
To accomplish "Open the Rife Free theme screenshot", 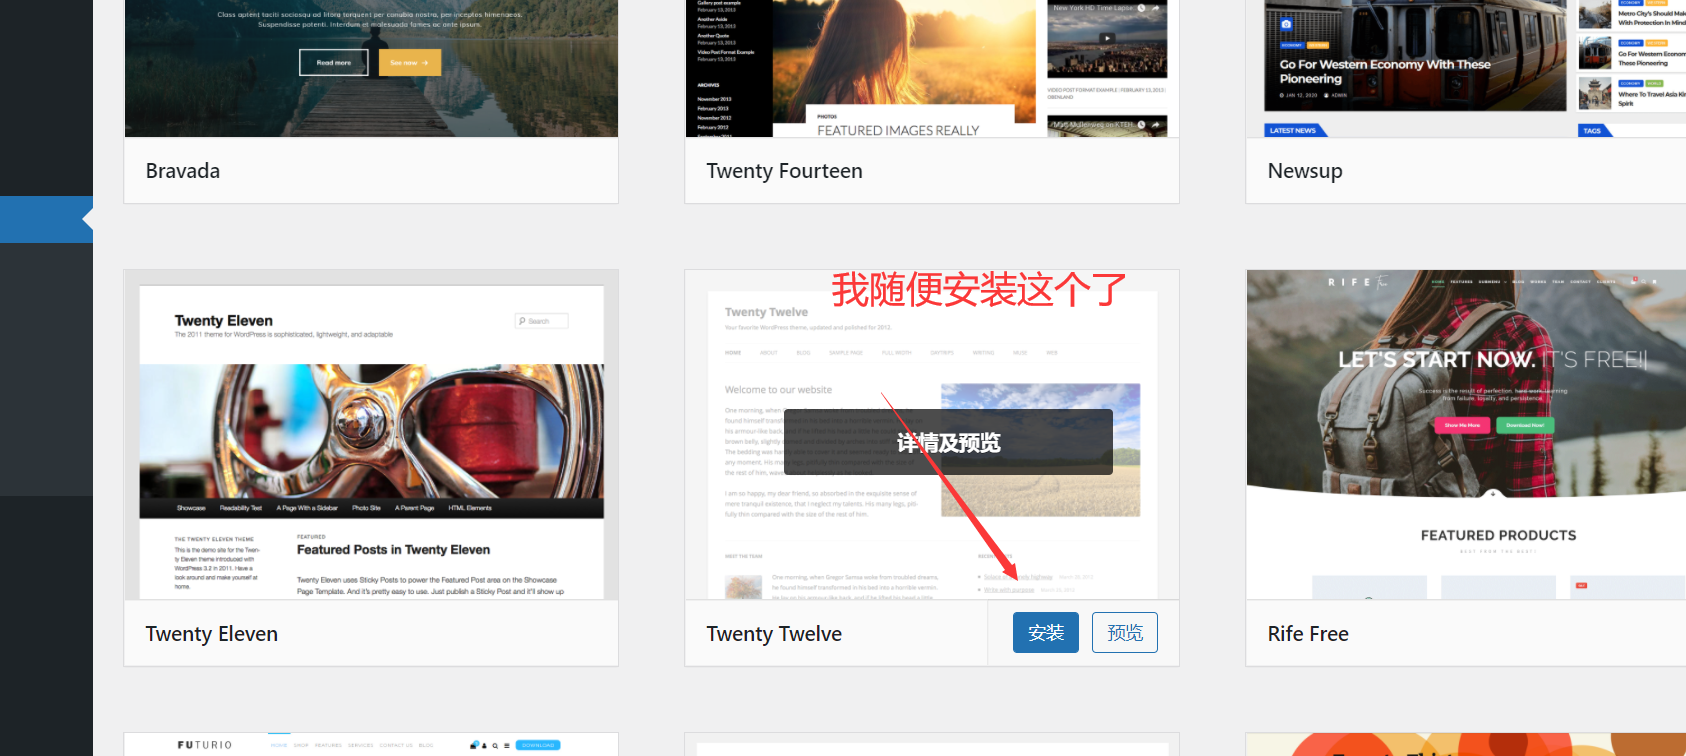I will [x=1466, y=435].
